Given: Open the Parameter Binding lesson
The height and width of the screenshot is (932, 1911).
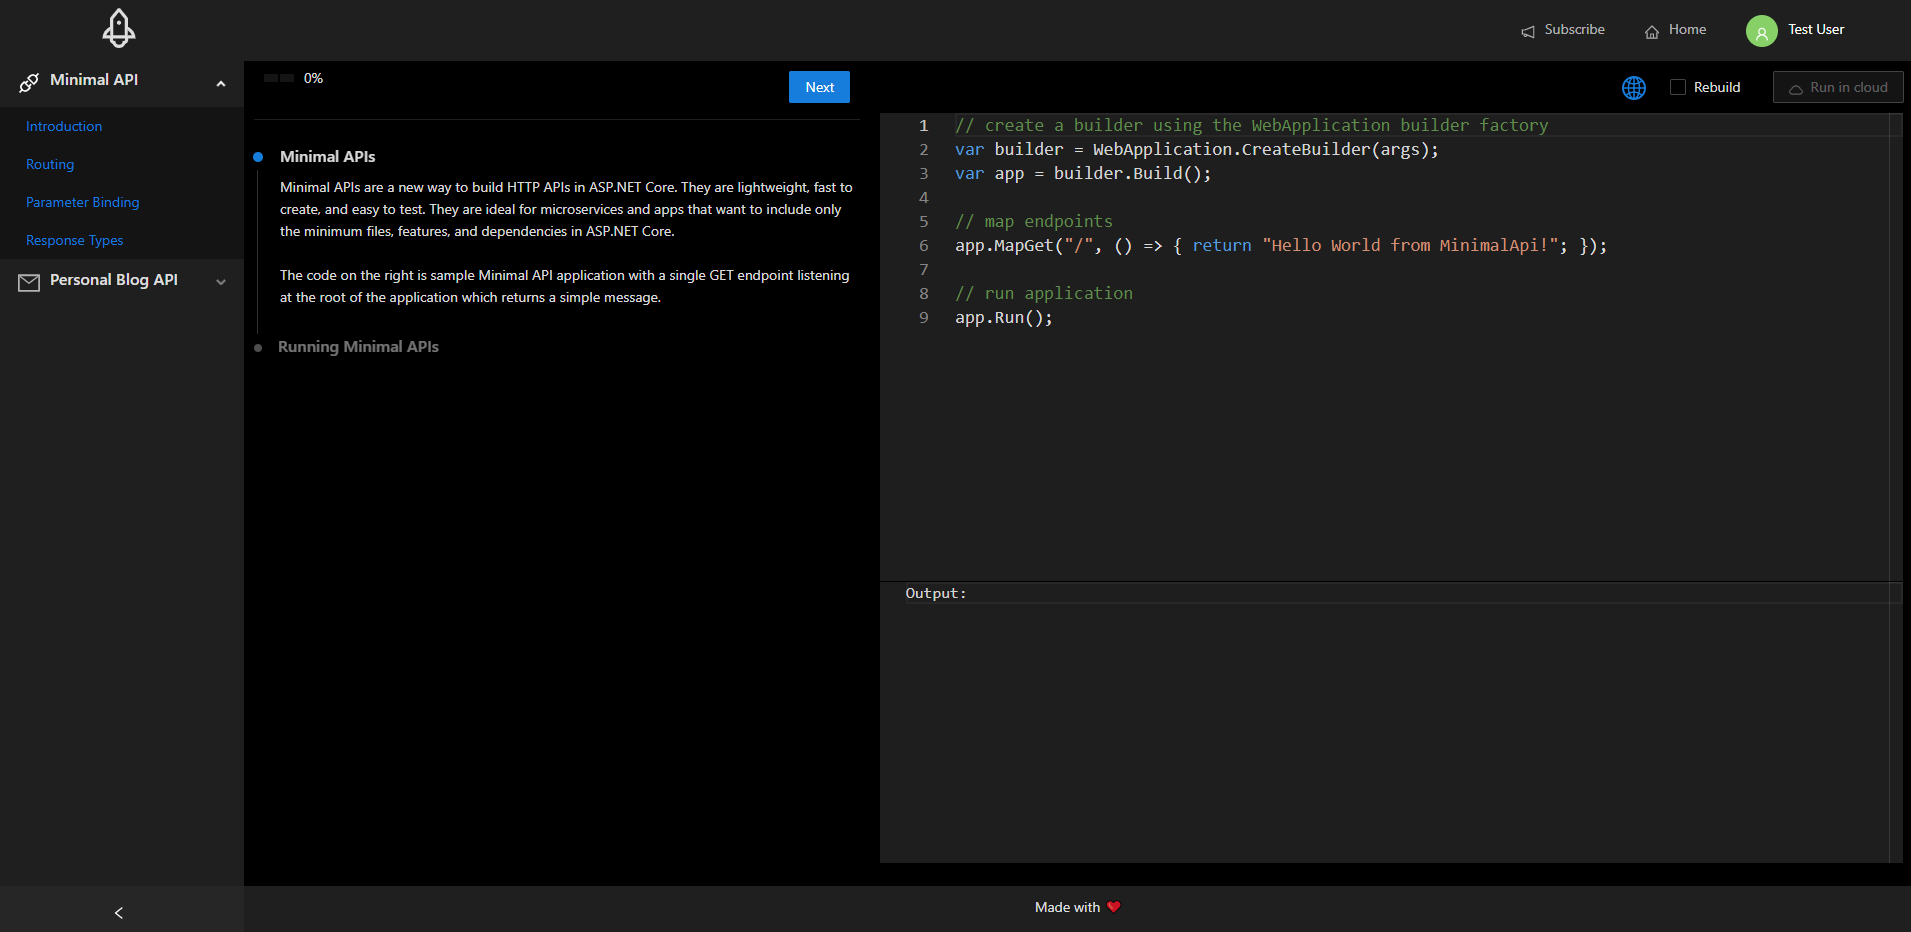Looking at the screenshot, I should tap(83, 202).
